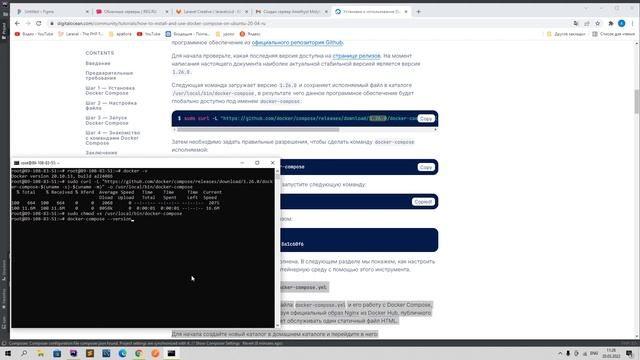The height and width of the screenshot is (360, 640).
Task: Open the REG.RU servers tab
Action: point(131,12)
